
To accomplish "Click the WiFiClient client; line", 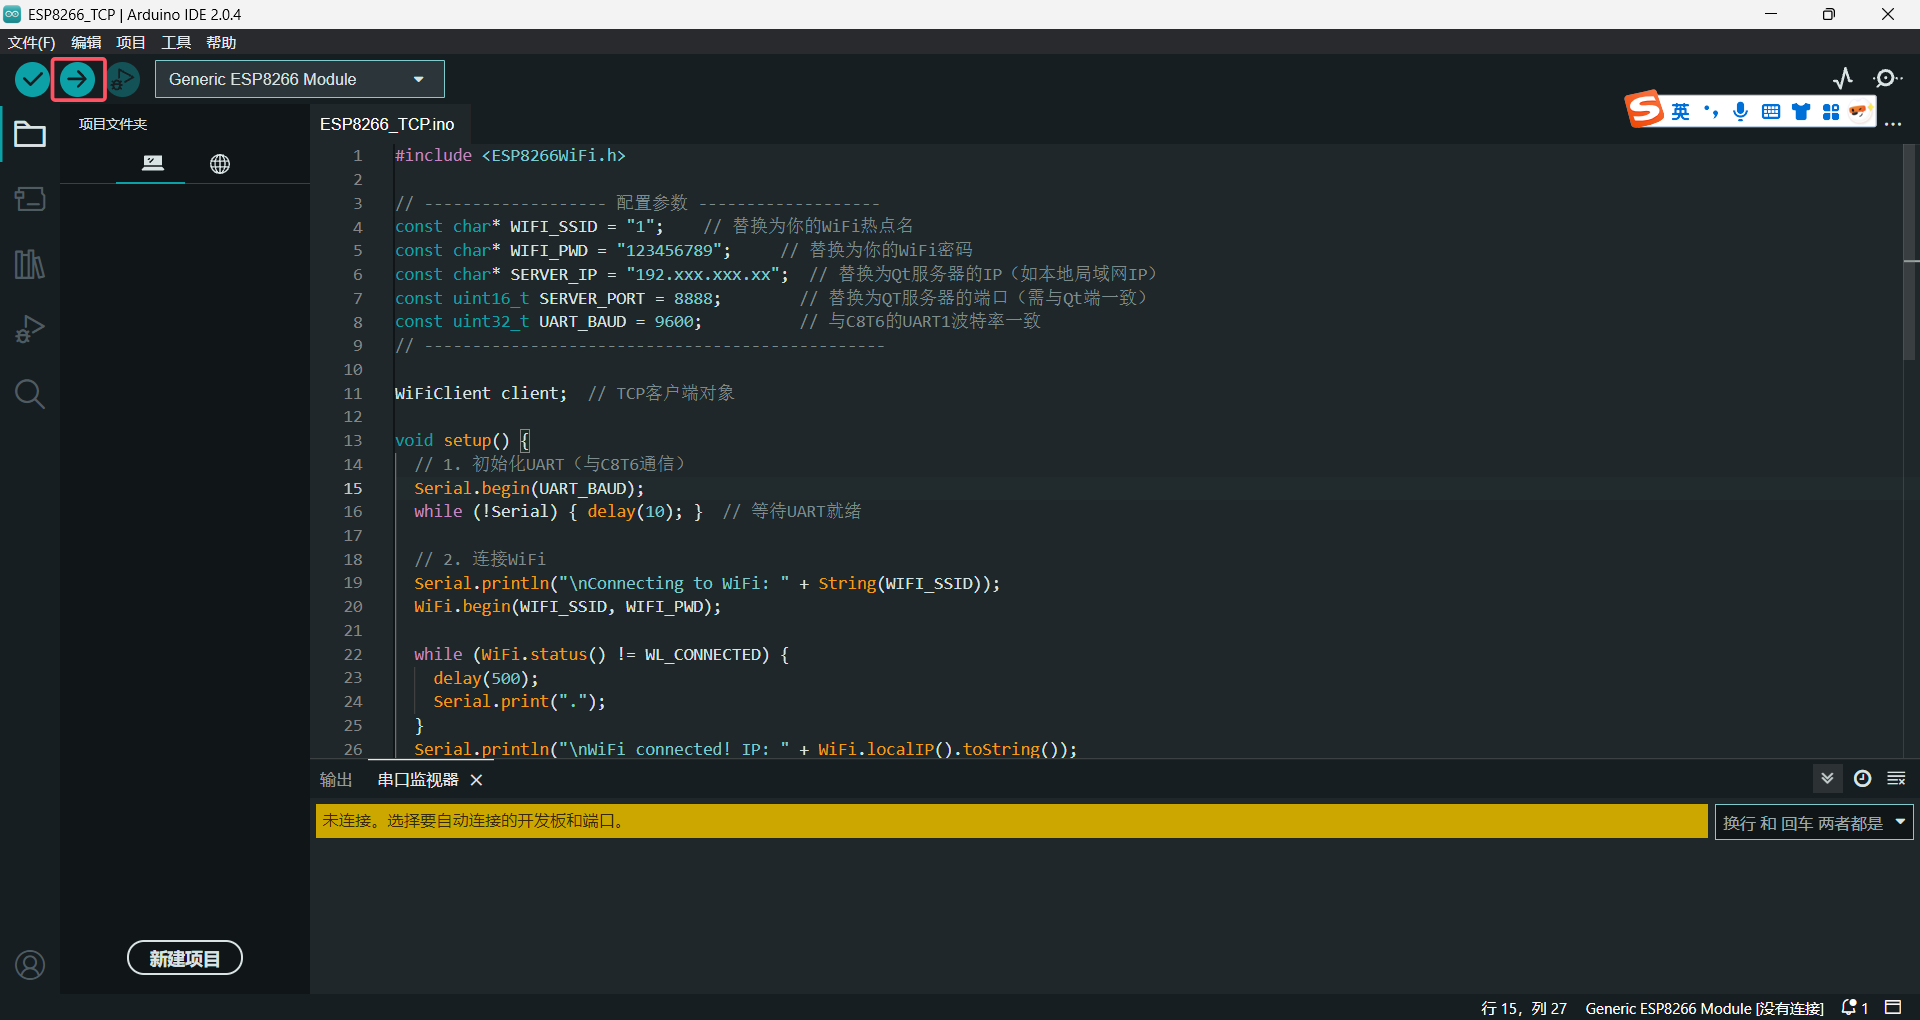I will click(564, 393).
